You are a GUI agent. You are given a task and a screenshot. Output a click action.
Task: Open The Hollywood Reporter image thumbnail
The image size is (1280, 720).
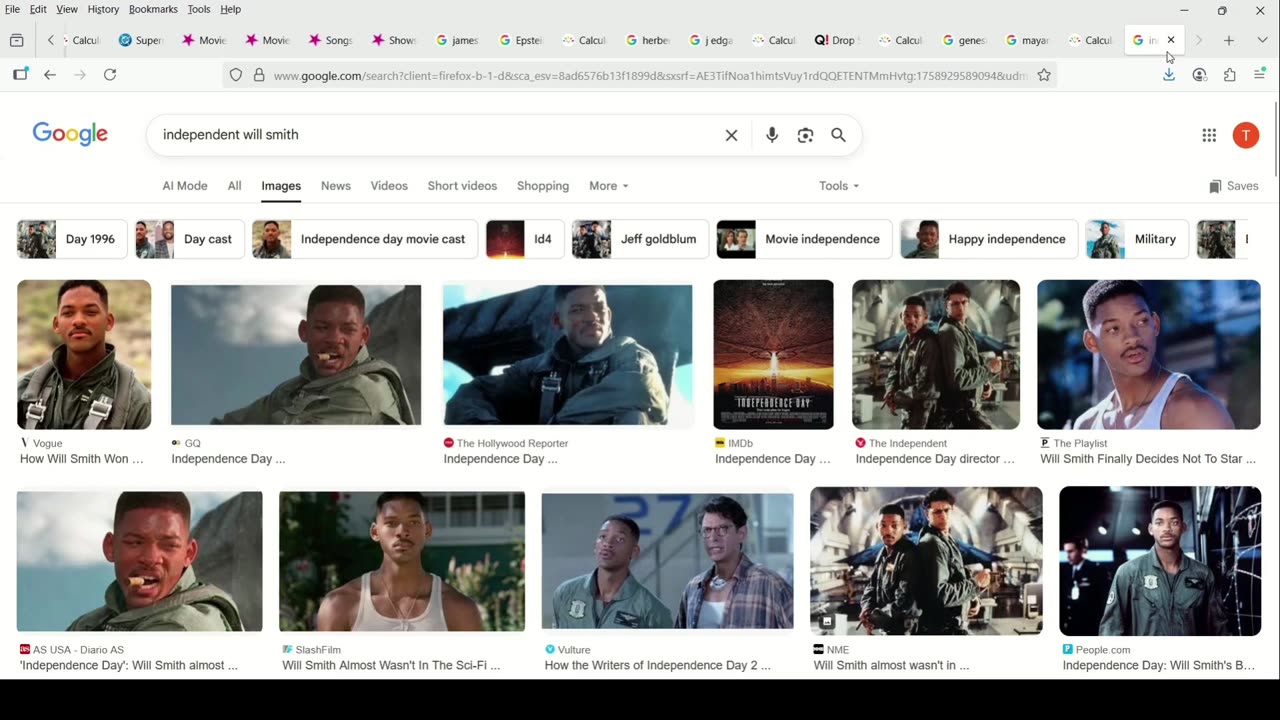(567, 355)
